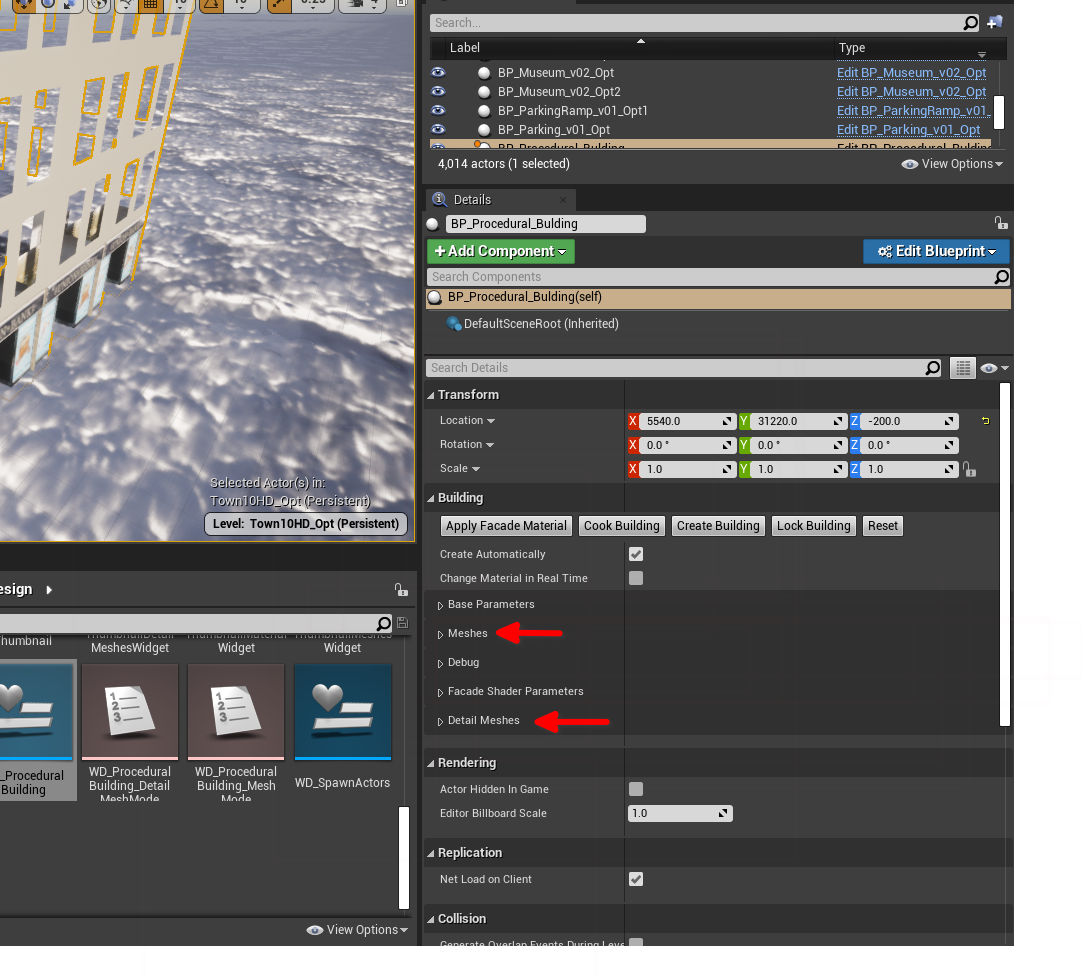Open the Add Component dropdown
Viewport: 1082px width, 977px height.
(501, 251)
